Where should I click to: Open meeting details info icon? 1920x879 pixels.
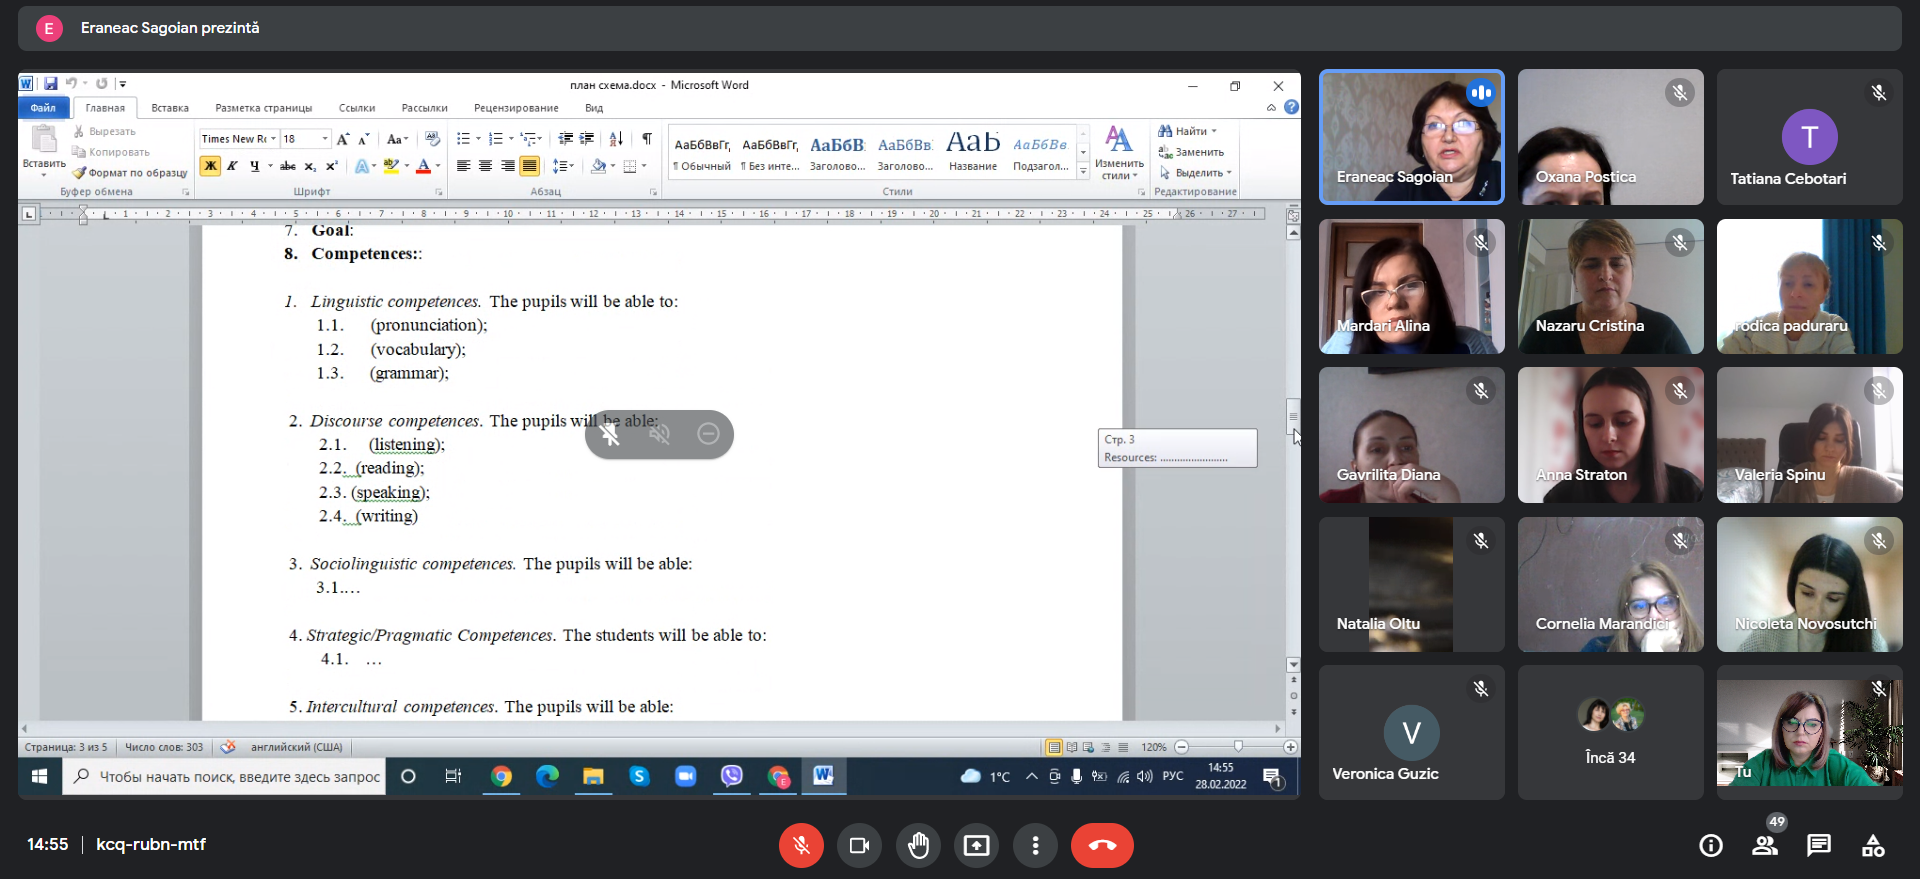(1711, 846)
